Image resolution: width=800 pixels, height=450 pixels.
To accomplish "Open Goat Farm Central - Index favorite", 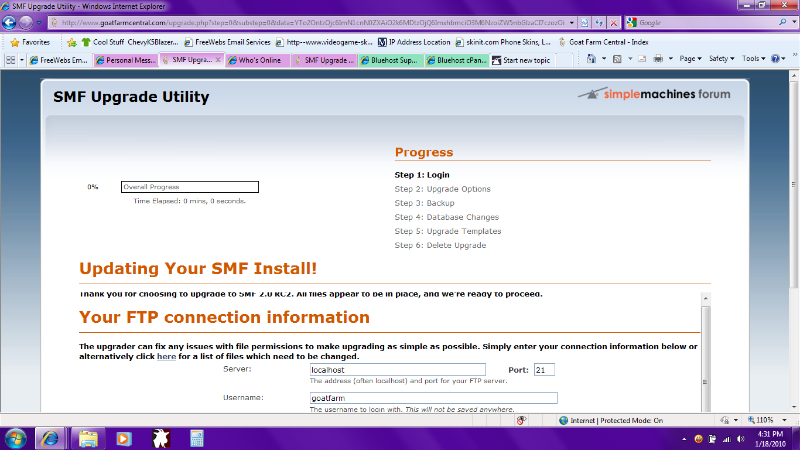I will [x=603, y=42].
